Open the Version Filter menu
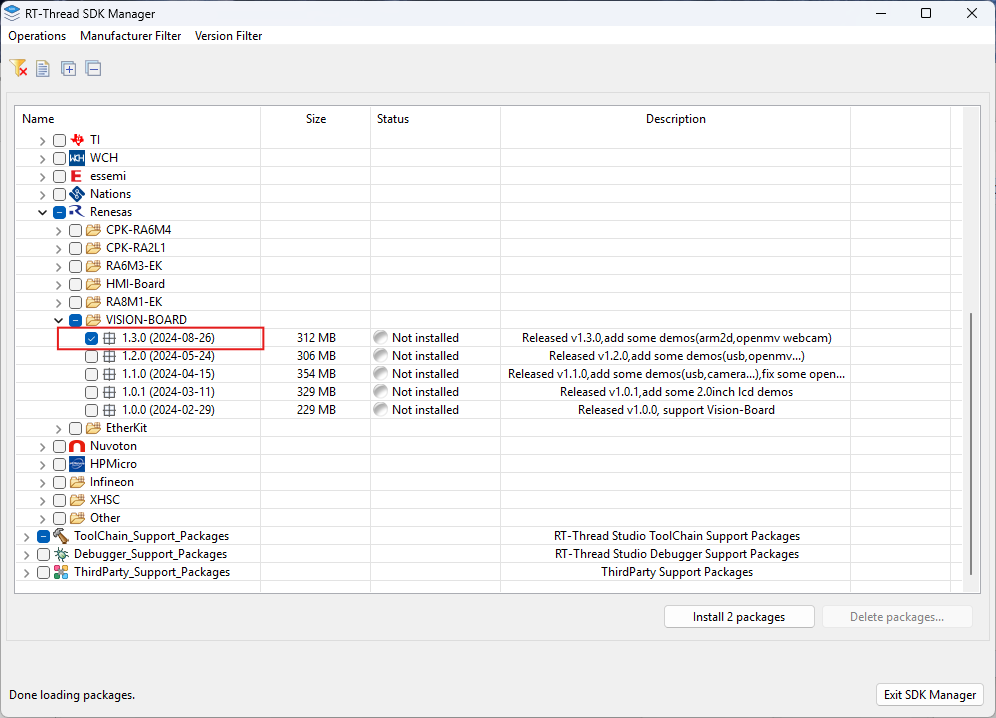 [x=228, y=36]
